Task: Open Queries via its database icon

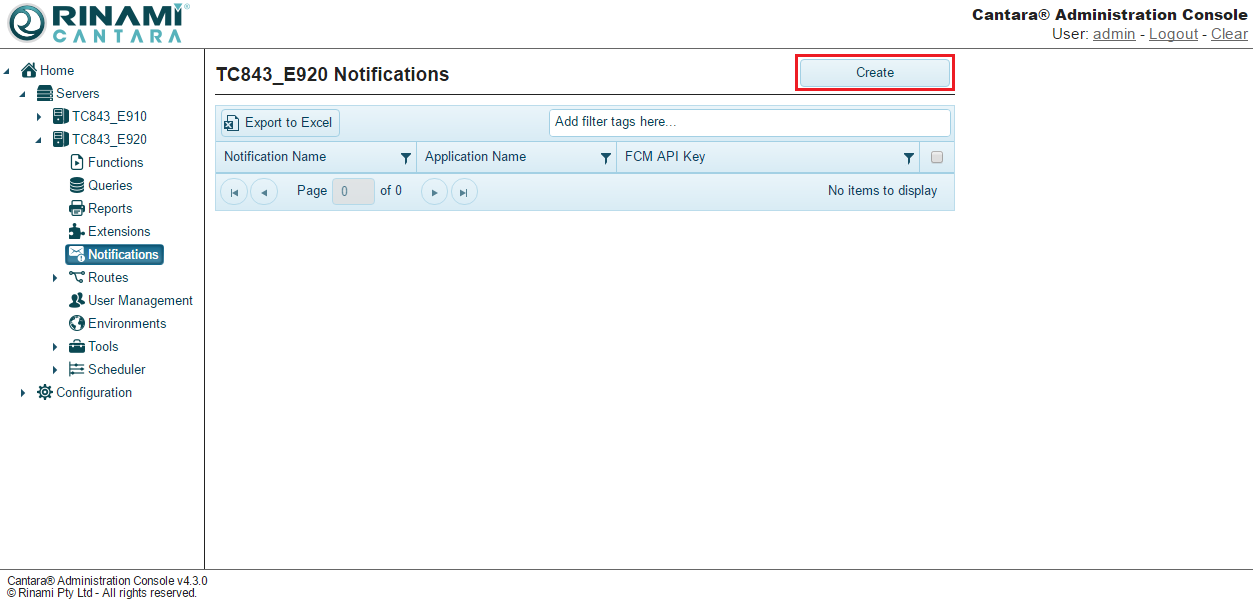Action: tap(77, 185)
